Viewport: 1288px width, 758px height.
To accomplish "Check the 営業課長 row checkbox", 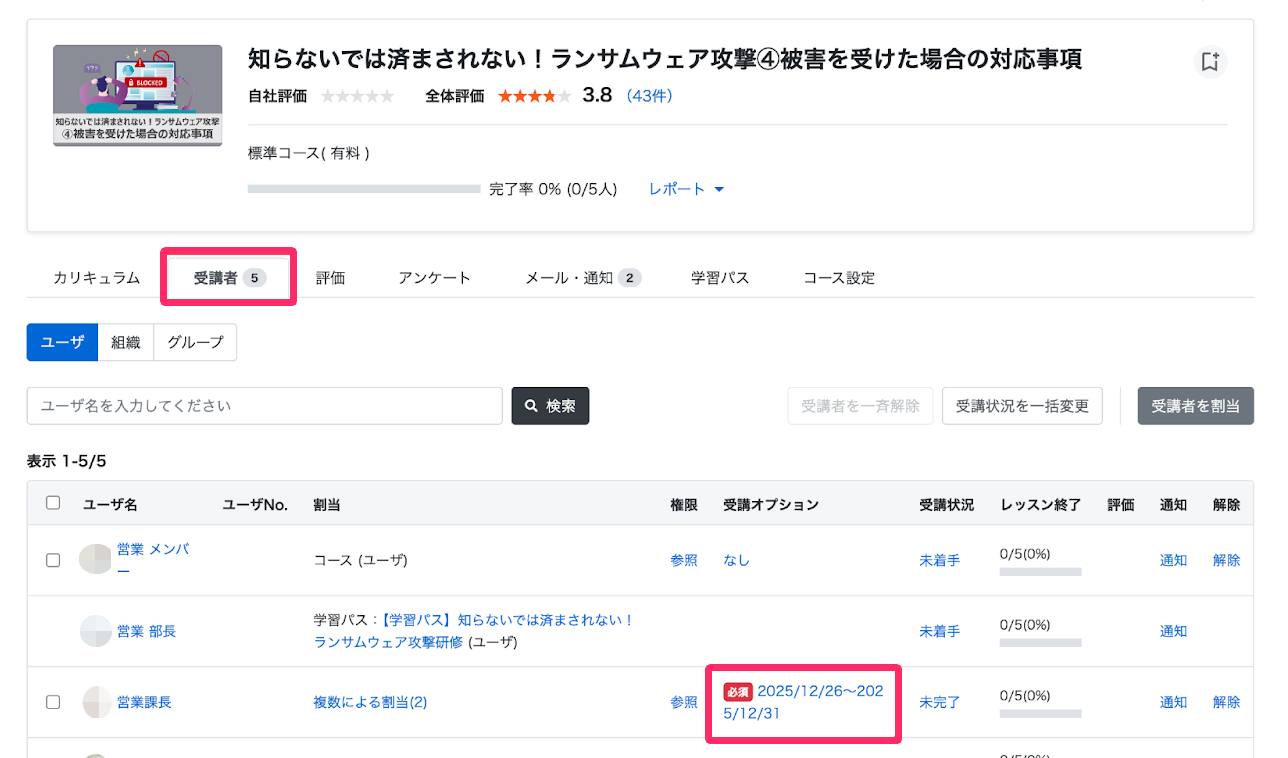I will click(53, 702).
